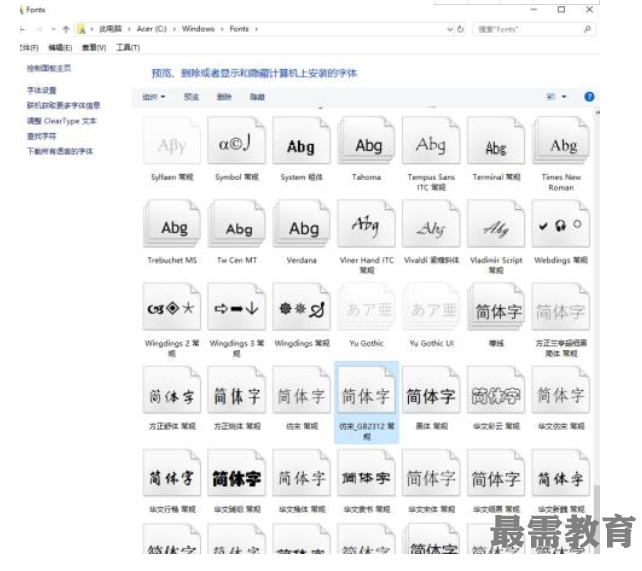Open the 字体设置 link

coord(41,90)
